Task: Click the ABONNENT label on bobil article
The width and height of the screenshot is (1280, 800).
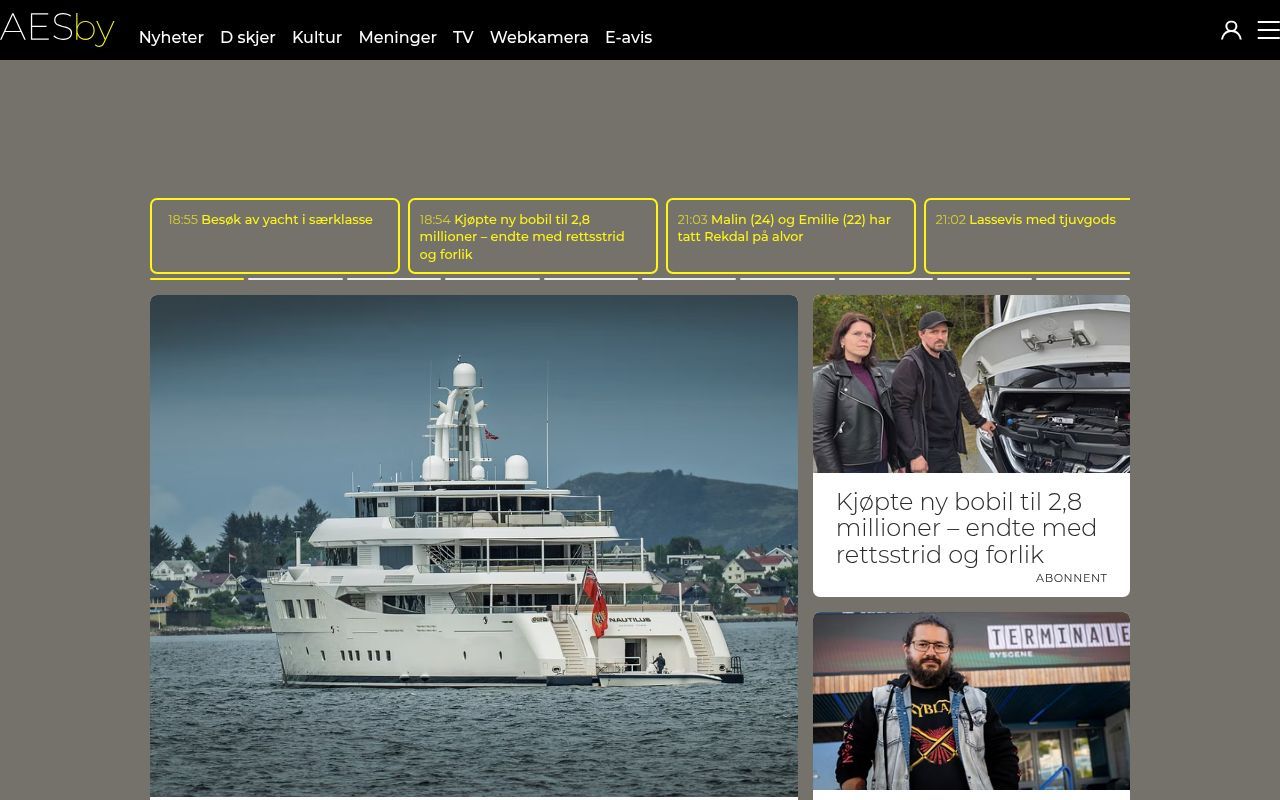Action: (1071, 578)
